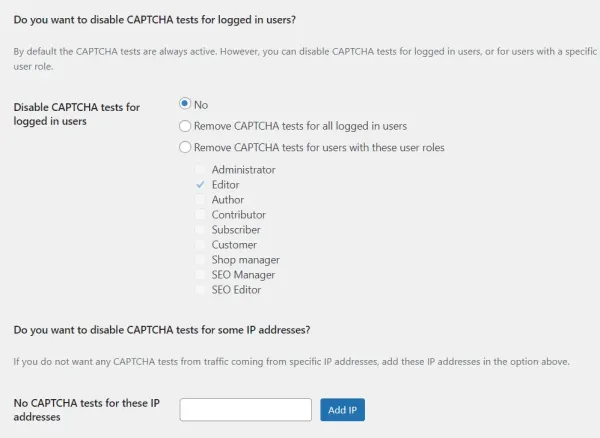
Task: Toggle the Customer role checkbox
Action: (x=202, y=245)
